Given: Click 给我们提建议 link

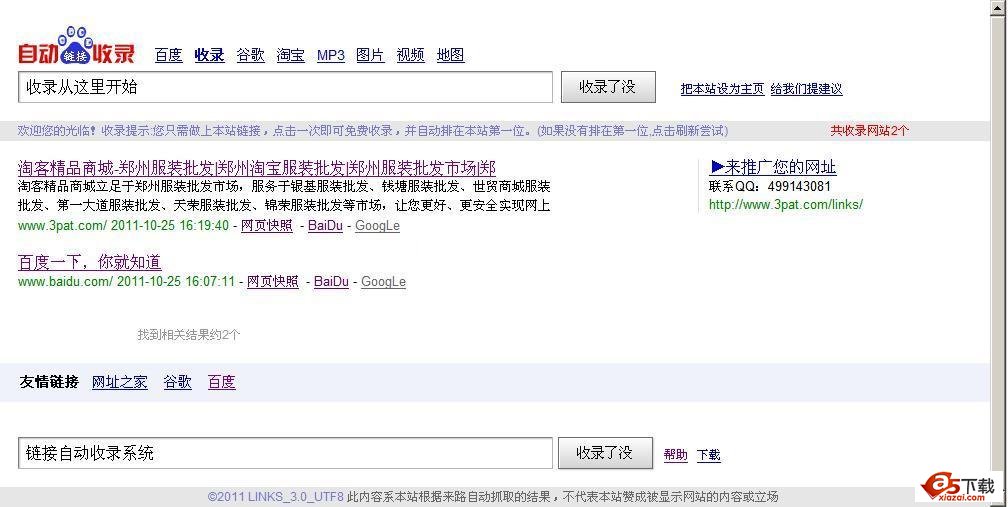Looking at the screenshot, I should (806, 89).
